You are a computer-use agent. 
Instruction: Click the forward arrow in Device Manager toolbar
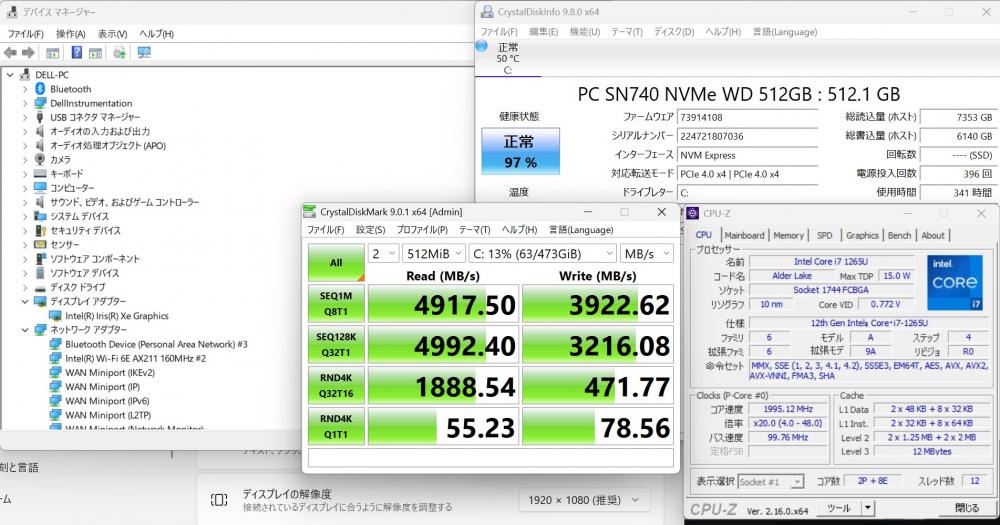(28, 53)
